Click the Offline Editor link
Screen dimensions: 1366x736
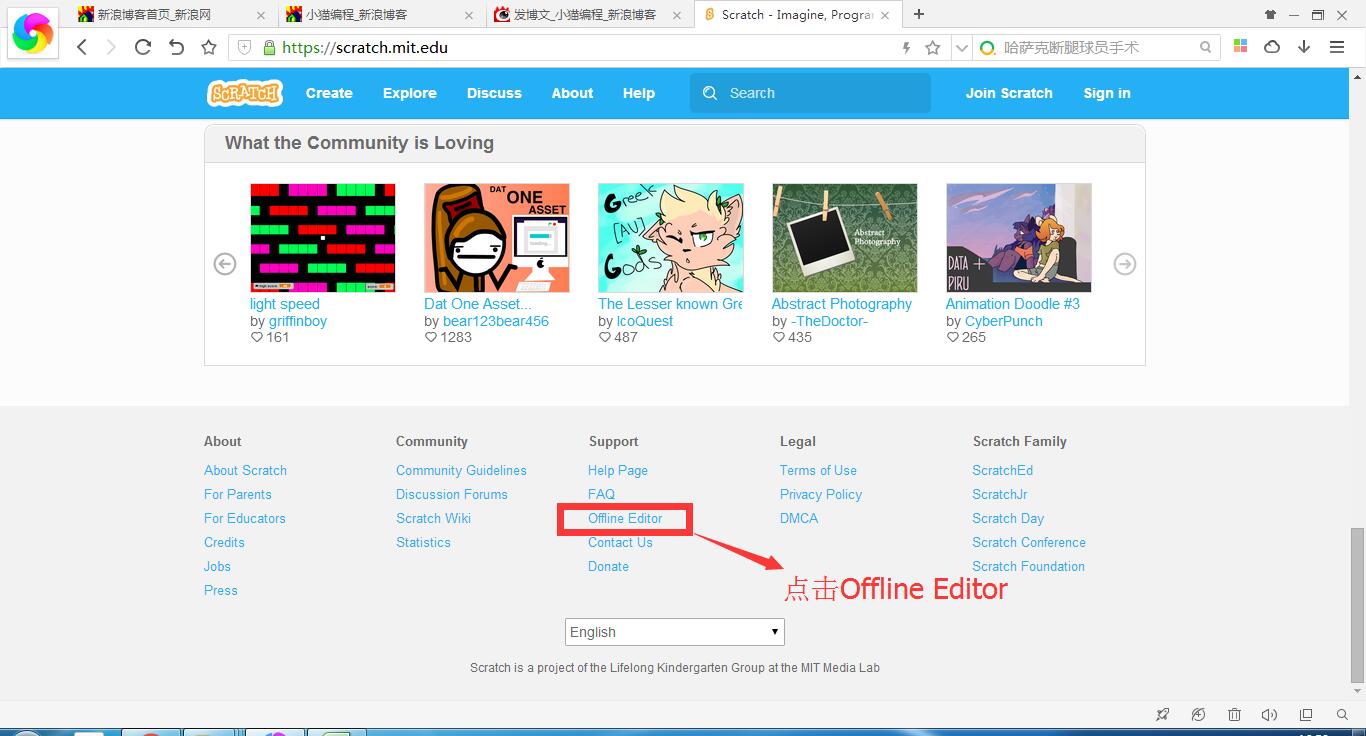[x=625, y=518]
